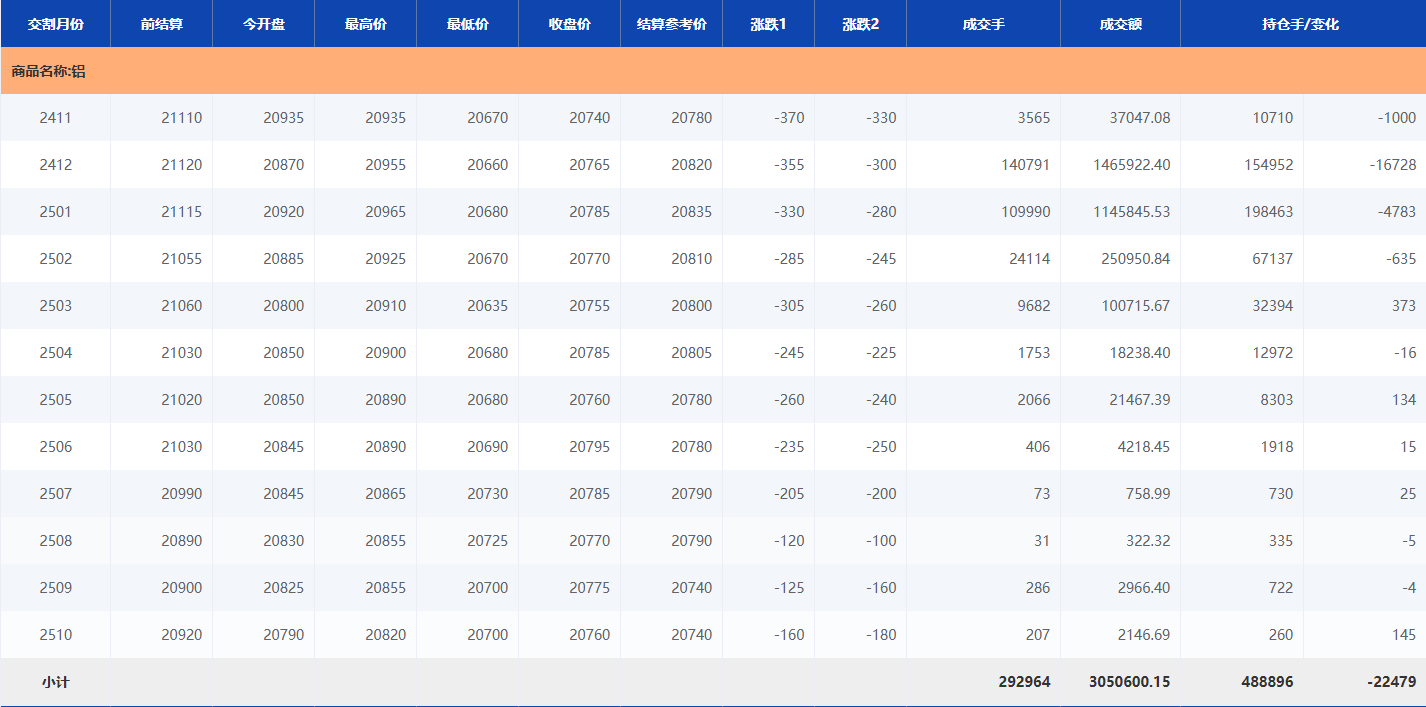Click the 持仓手/变化 column header
This screenshot has height=707, width=1426.
click(1300, 24)
